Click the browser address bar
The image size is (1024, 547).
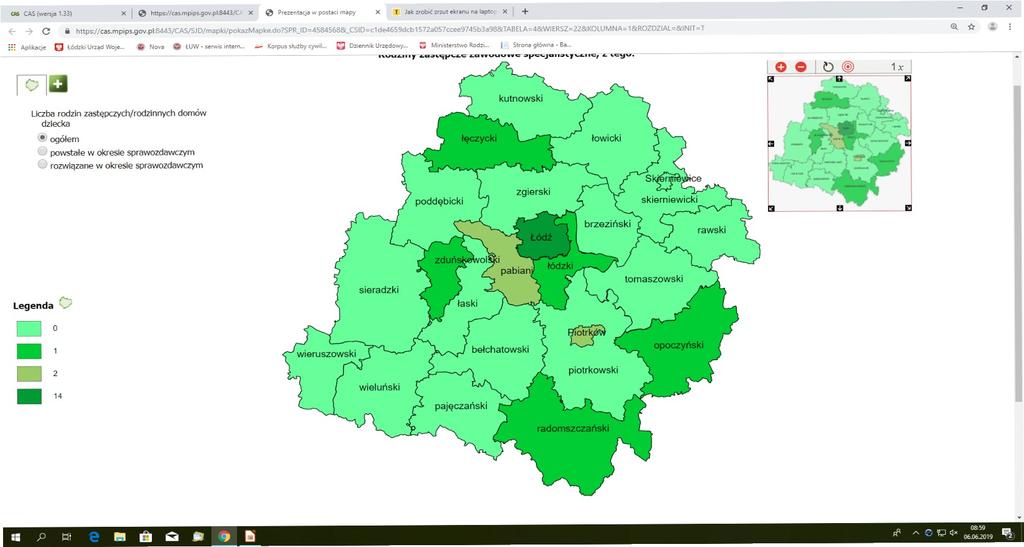pyautogui.click(x=503, y=29)
